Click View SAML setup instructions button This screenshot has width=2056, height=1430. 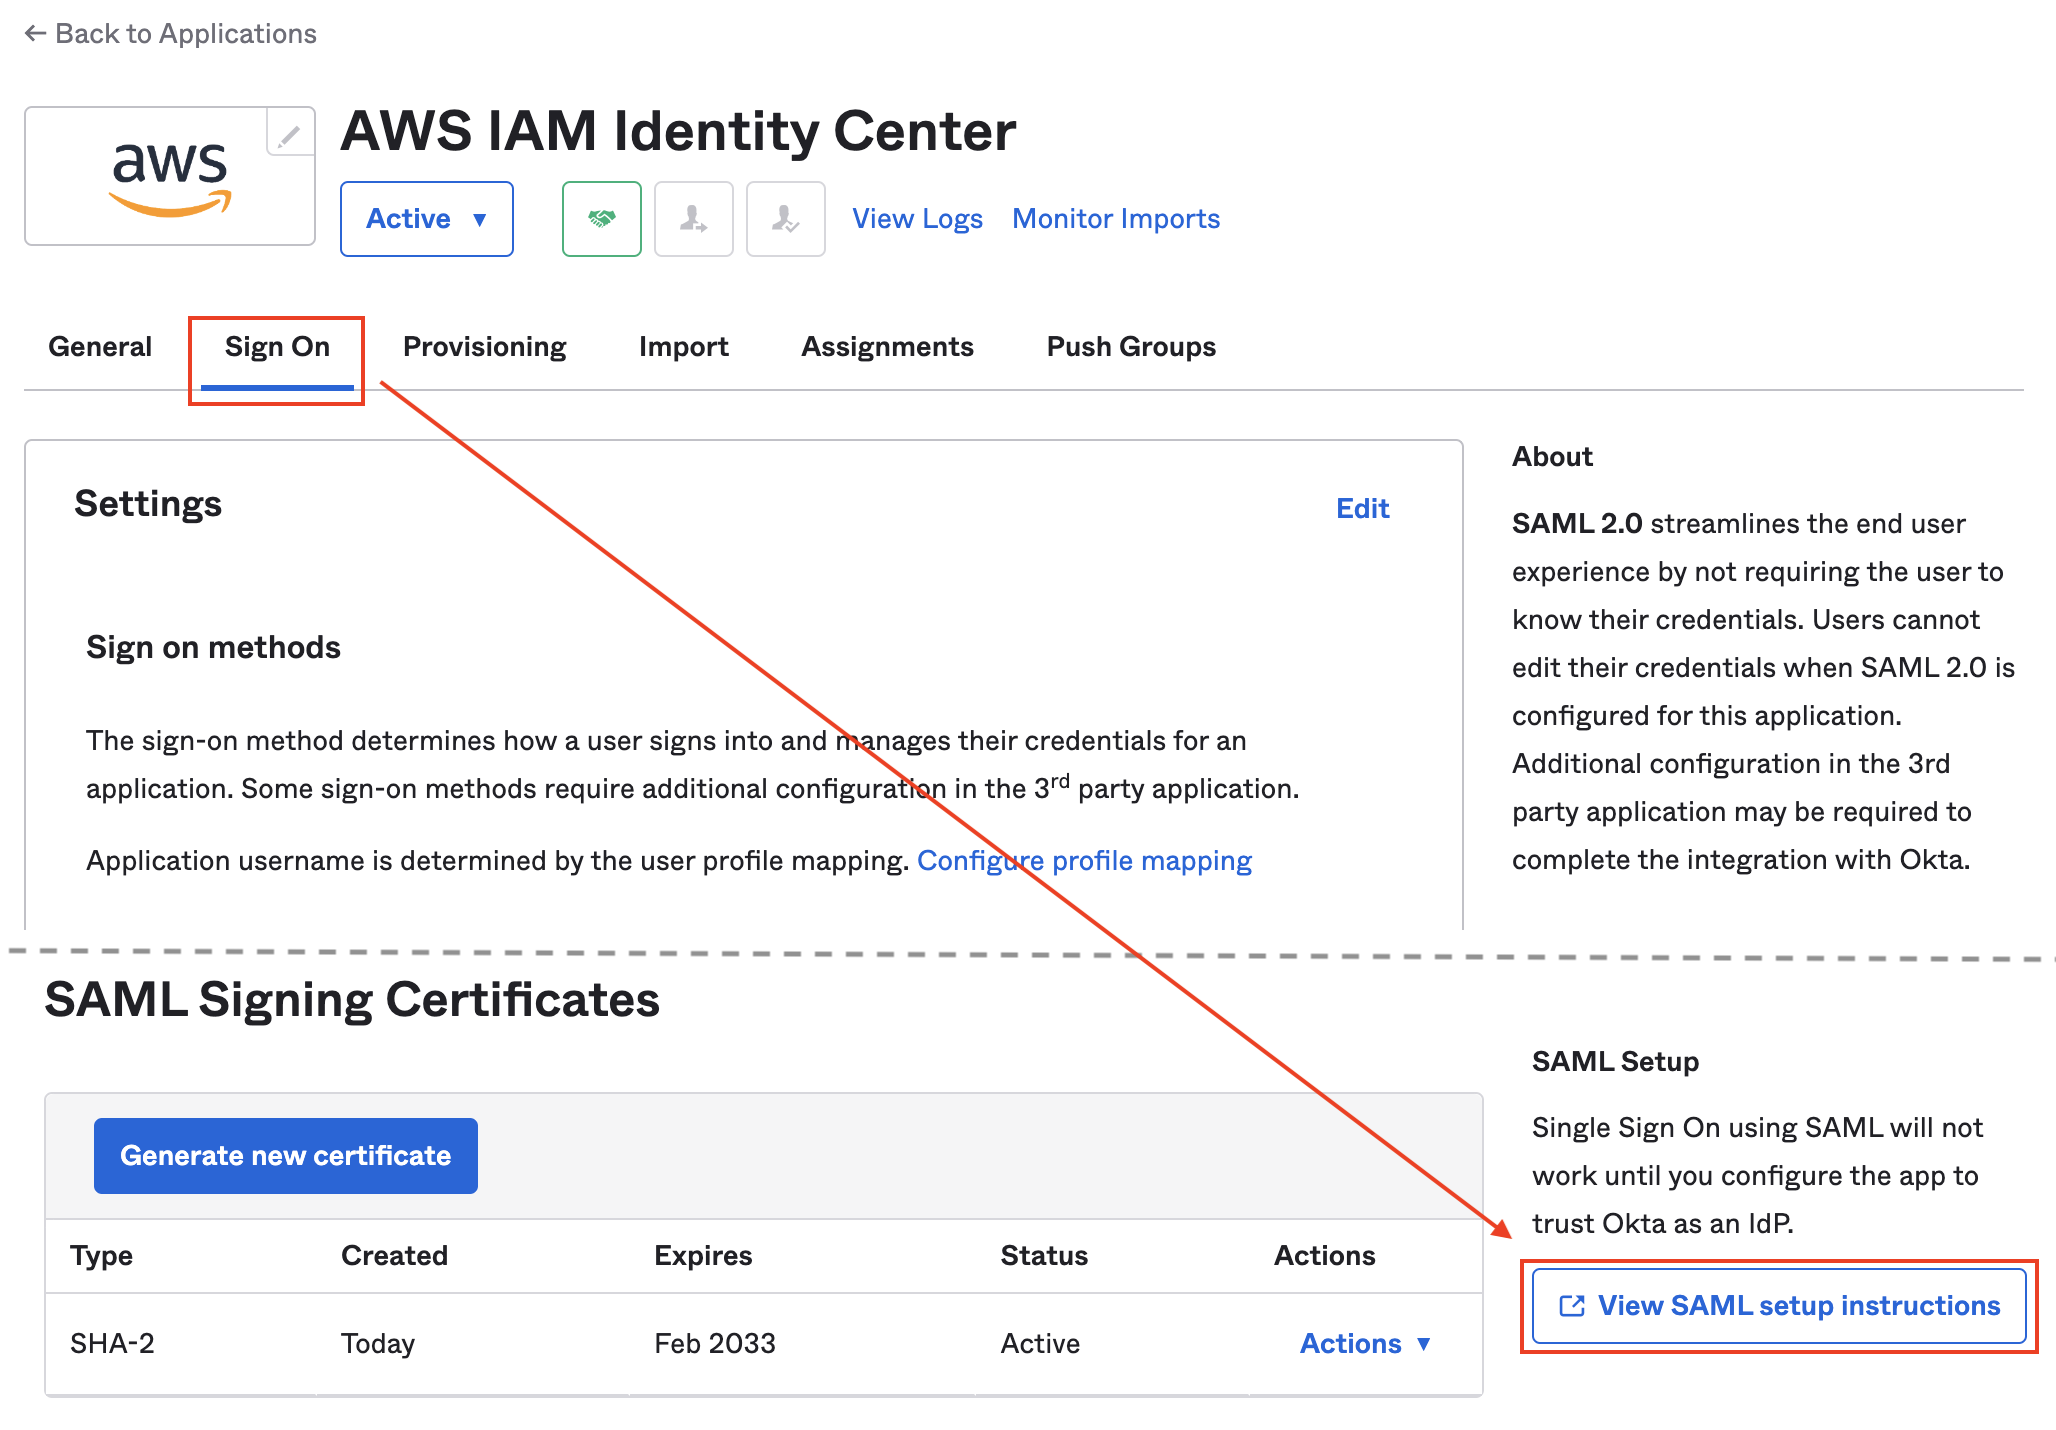pos(1779,1306)
